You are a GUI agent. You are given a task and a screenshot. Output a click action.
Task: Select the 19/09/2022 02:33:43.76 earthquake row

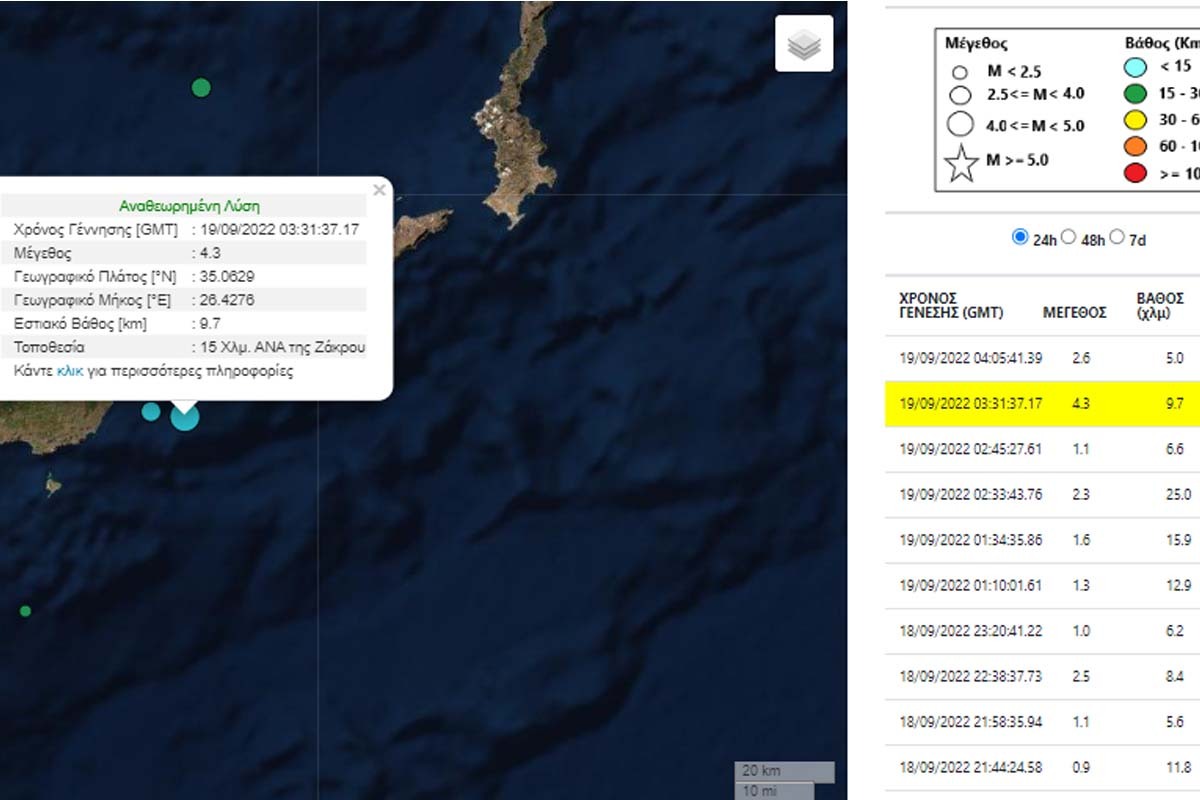click(1042, 495)
